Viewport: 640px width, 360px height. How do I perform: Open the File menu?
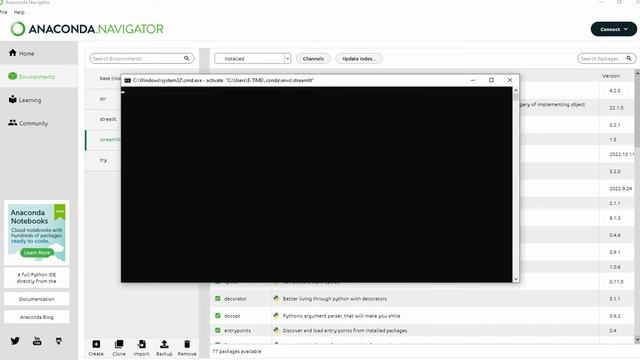pos(4,12)
